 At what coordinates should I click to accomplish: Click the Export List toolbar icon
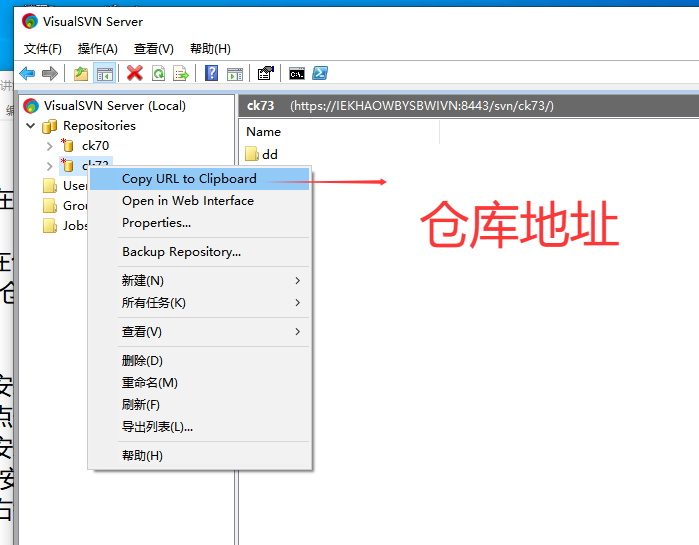point(181,74)
